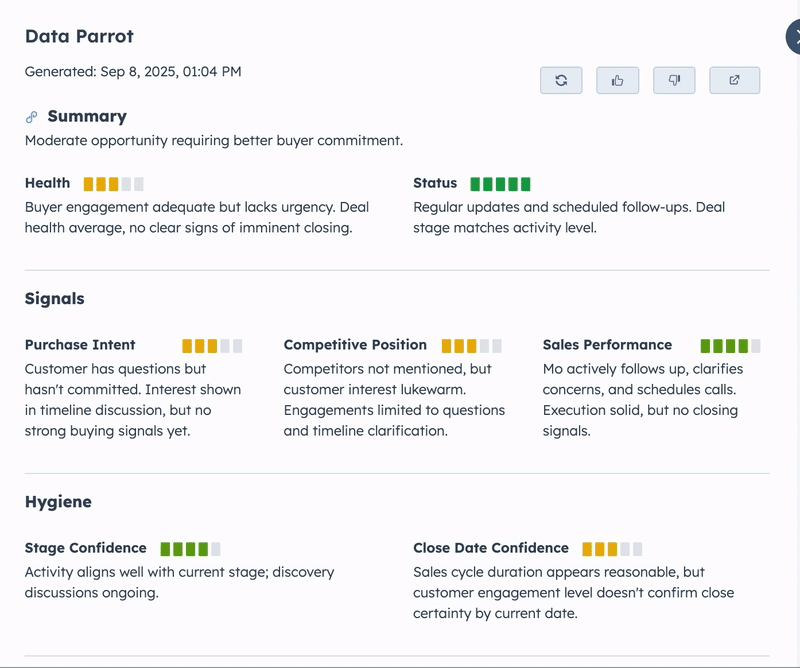Click the refresh icon to regenerate the report
The height and width of the screenshot is (668, 800).
(x=561, y=80)
